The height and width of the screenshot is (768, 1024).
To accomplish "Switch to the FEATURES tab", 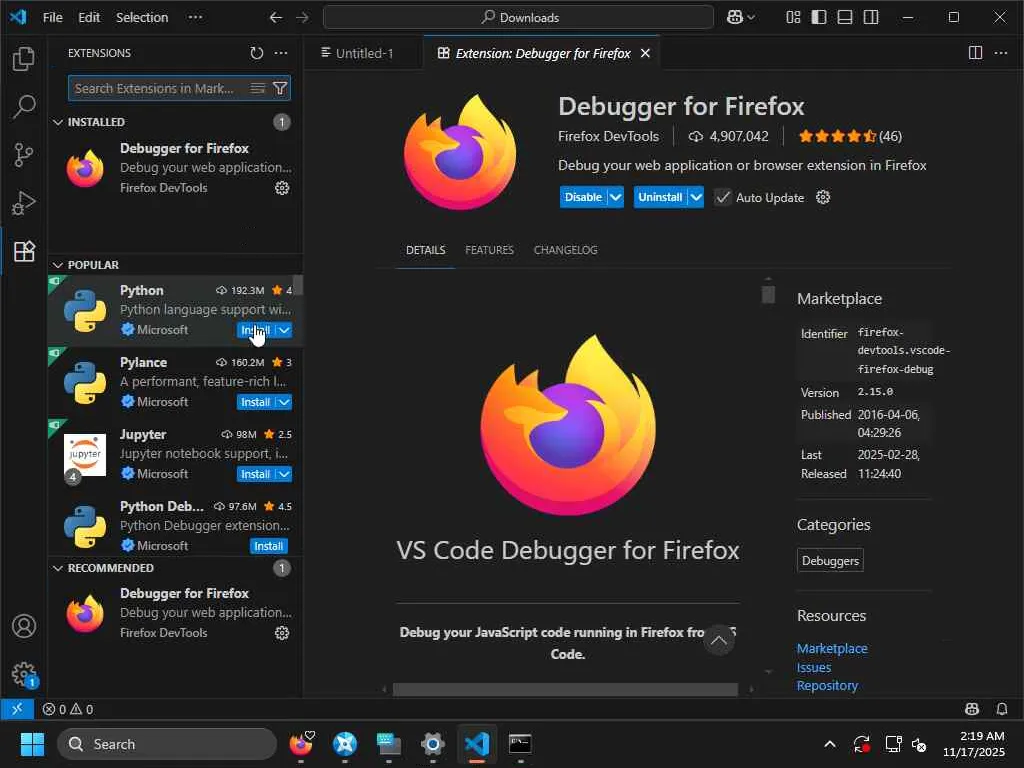I will tap(489, 250).
